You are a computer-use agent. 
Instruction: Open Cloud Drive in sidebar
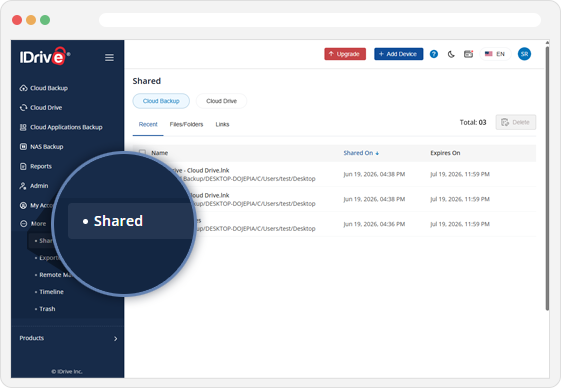coord(46,108)
